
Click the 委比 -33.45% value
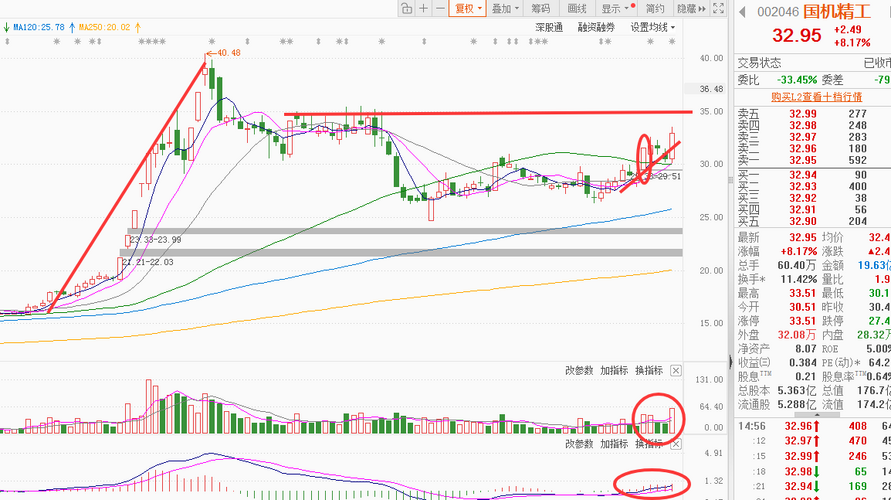click(x=797, y=80)
